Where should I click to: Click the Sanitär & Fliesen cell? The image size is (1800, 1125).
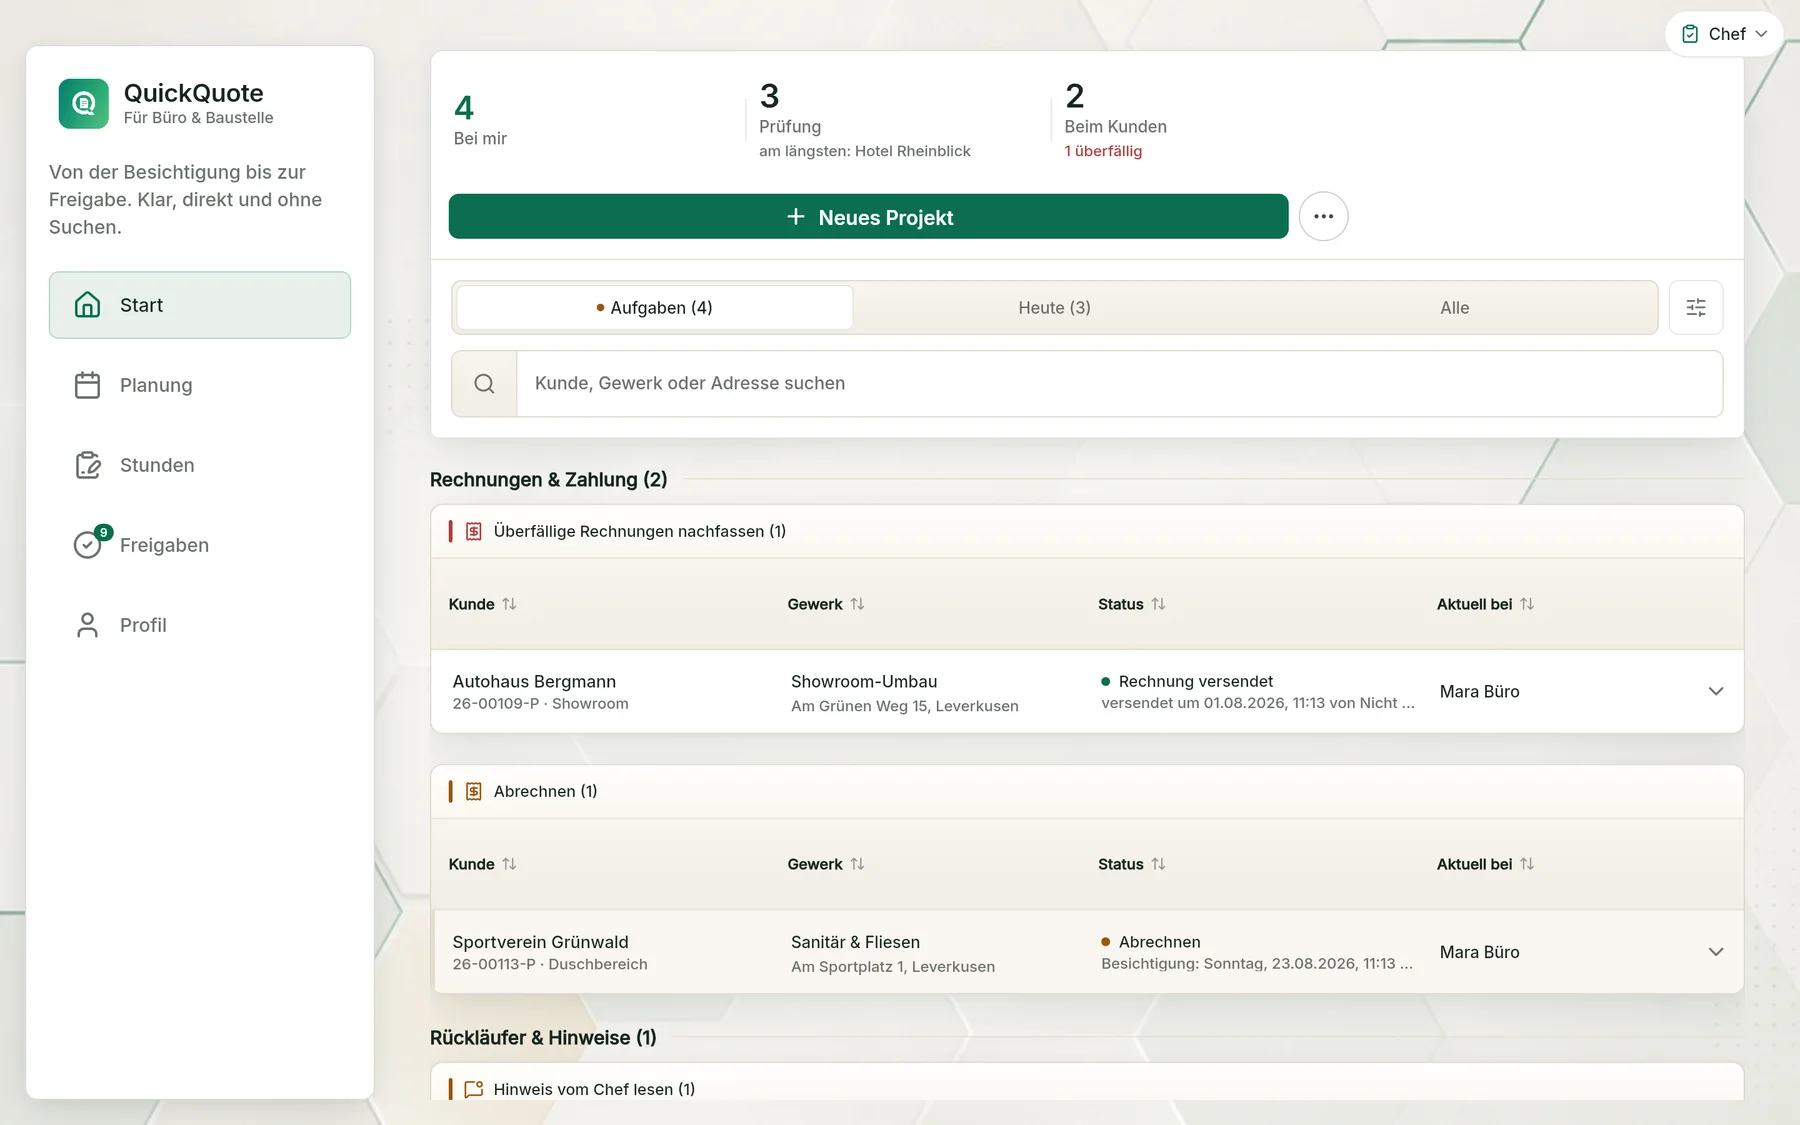click(x=855, y=942)
